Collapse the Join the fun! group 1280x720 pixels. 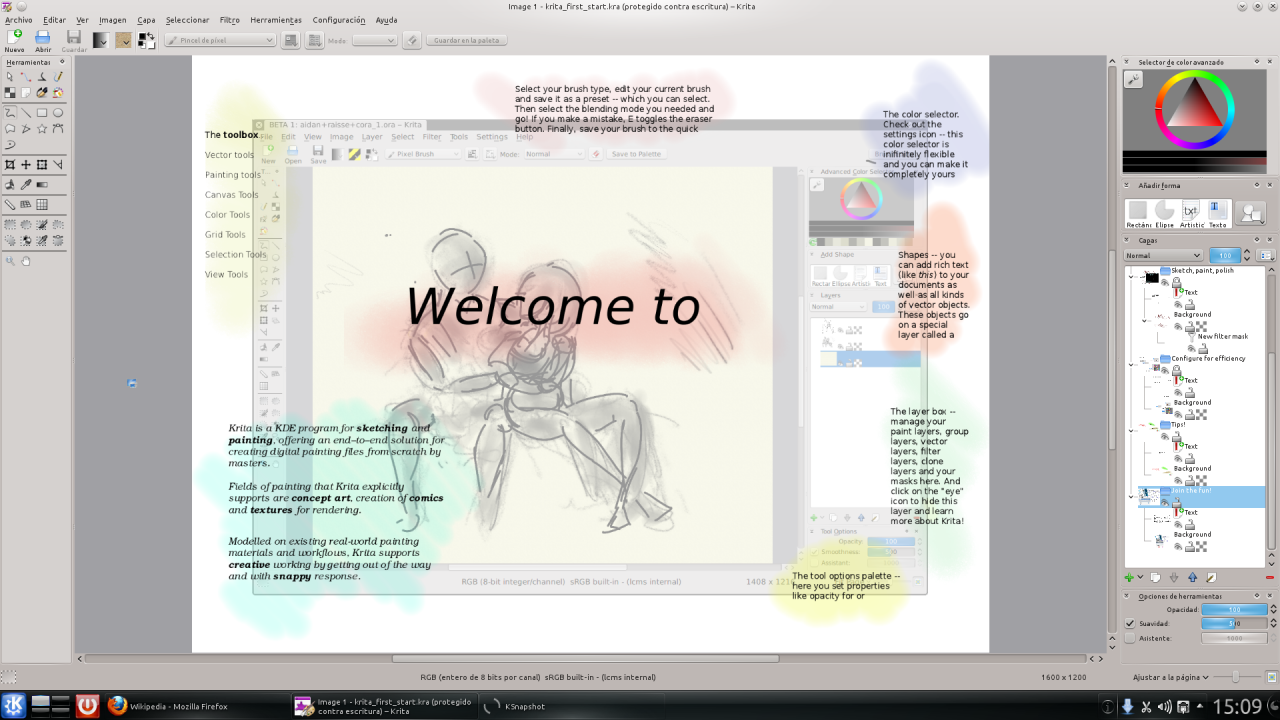pyautogui.click(x=1131, y=497)
